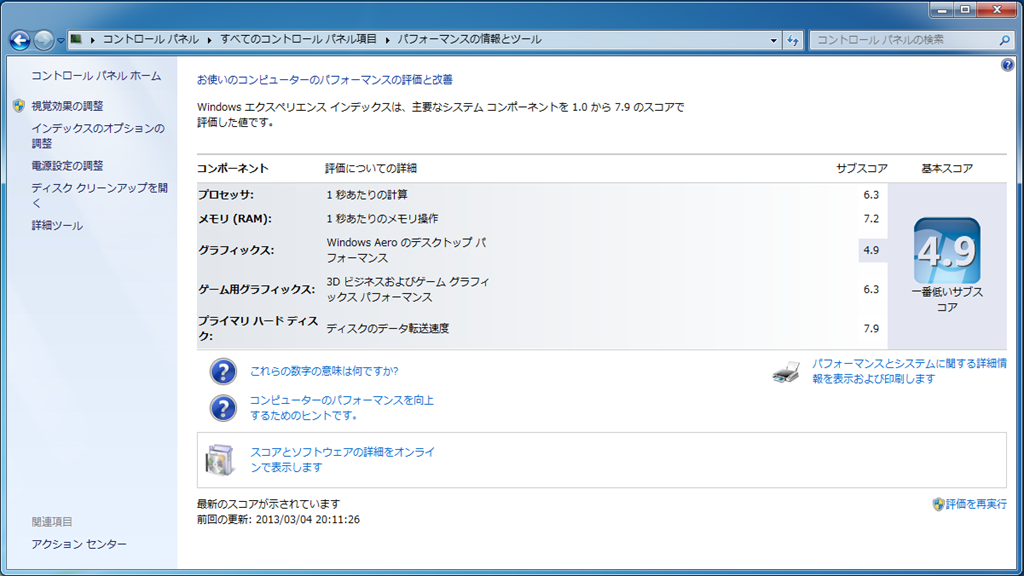
Task: Open the address bar history dropdown
Action: pyautogui.click(x=774, y=40)
